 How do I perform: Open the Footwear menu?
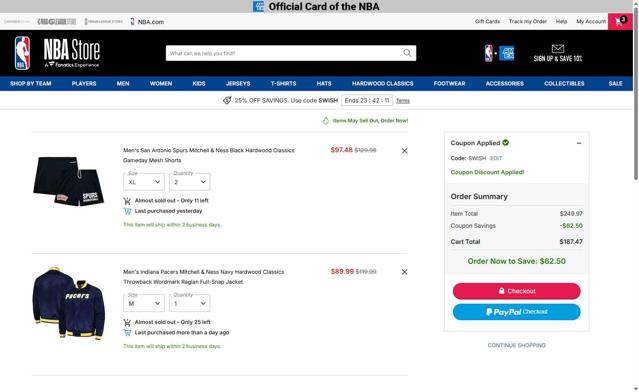[x=450, y=84]
